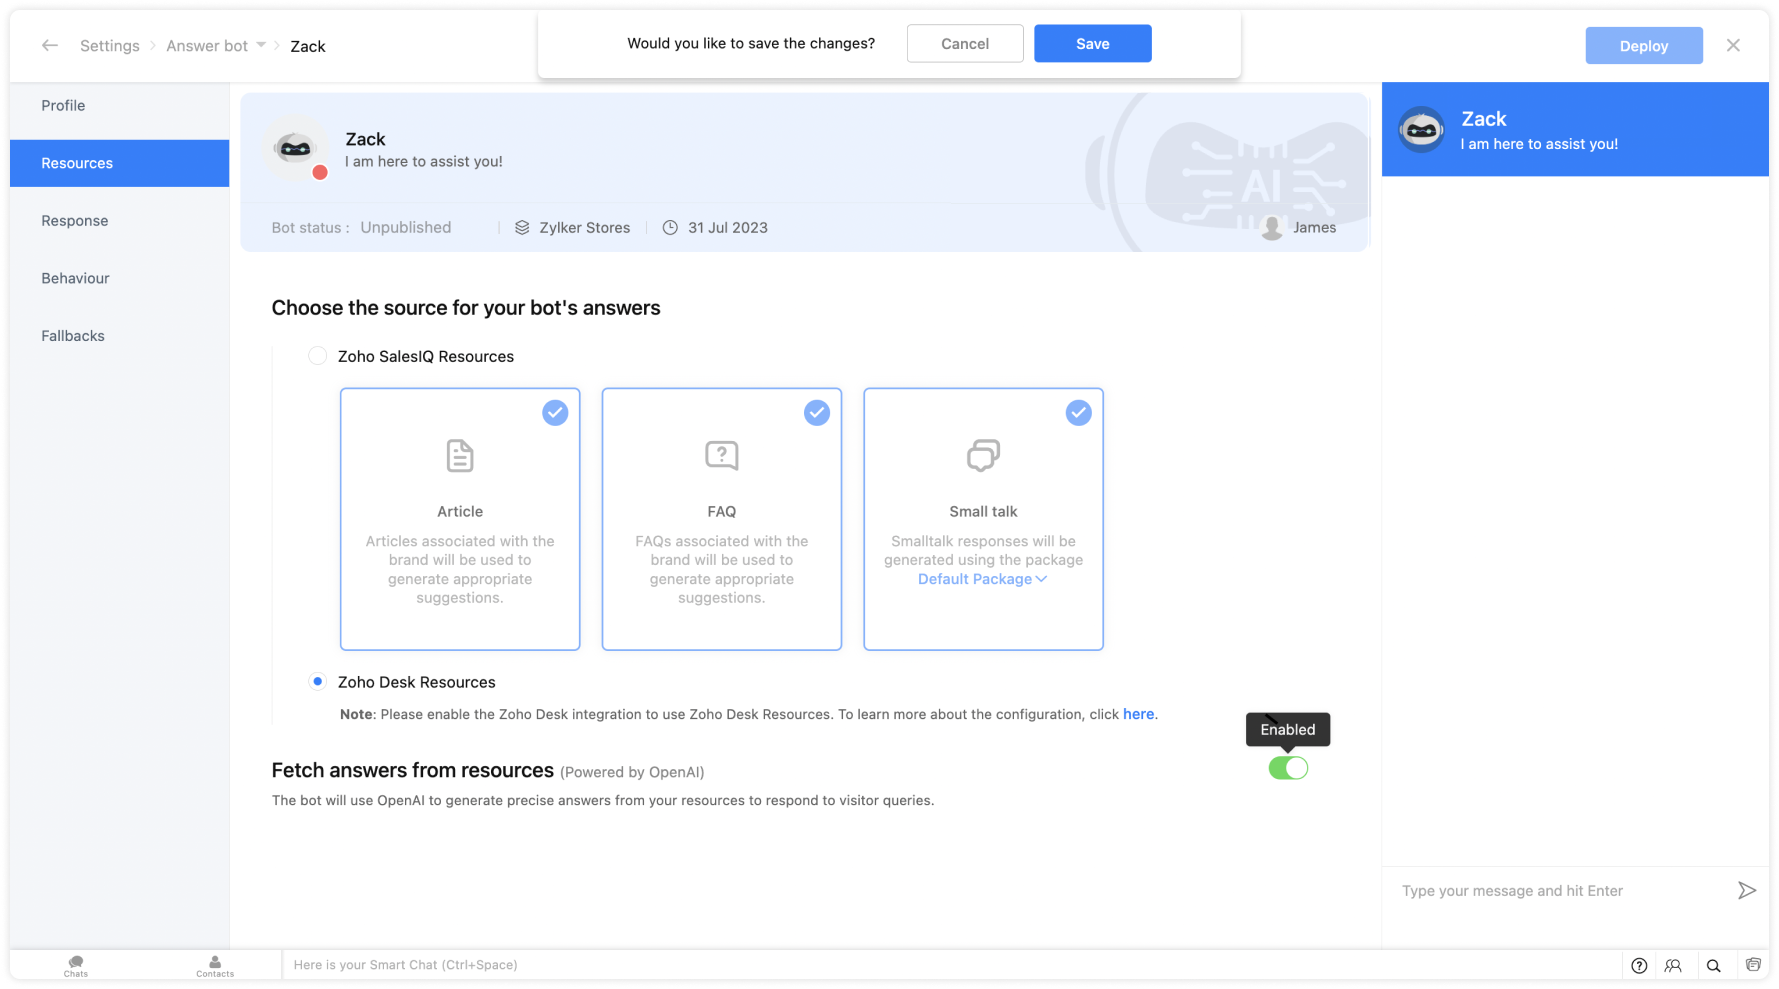Switch to the Response tab
1779x989 pixels.
pyautogui.click(x=119, y=221)
